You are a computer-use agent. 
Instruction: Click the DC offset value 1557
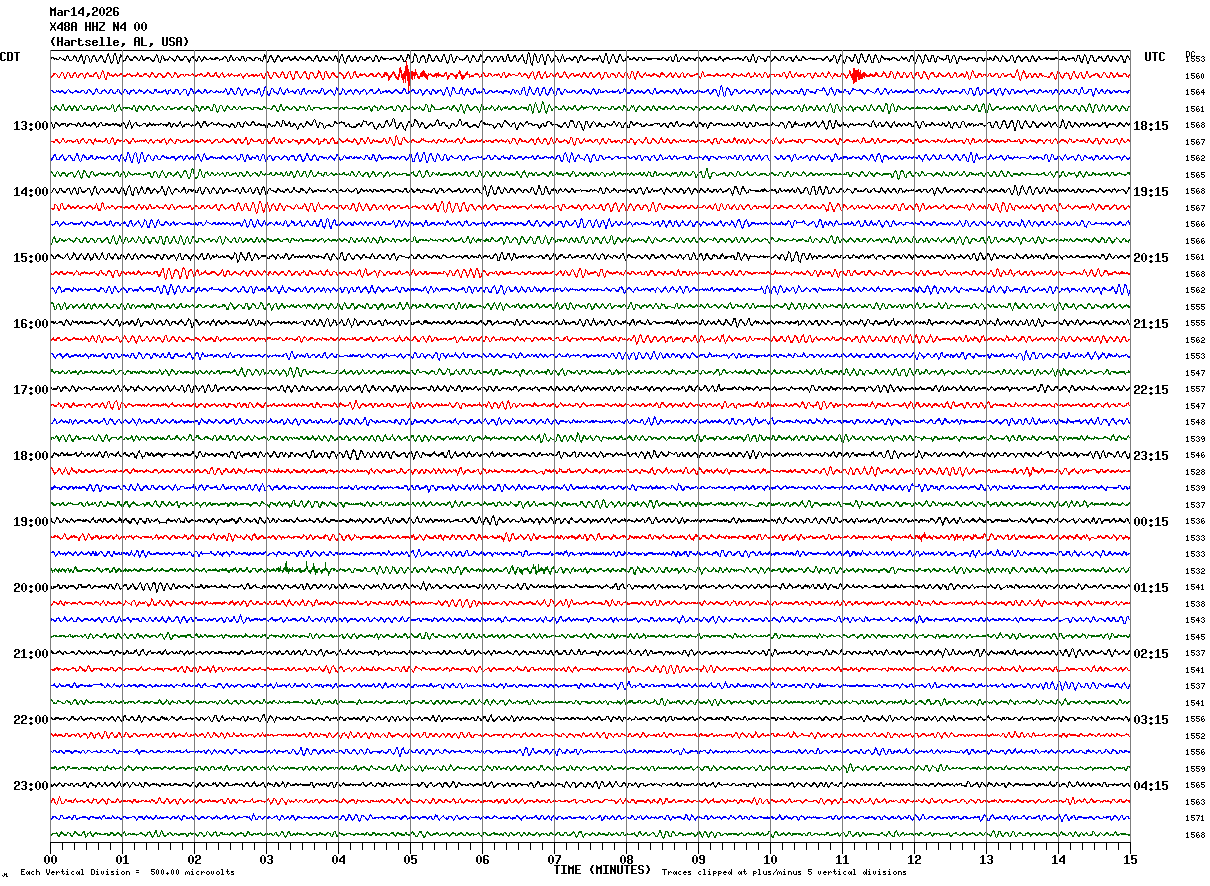(x=1194, y=390)
